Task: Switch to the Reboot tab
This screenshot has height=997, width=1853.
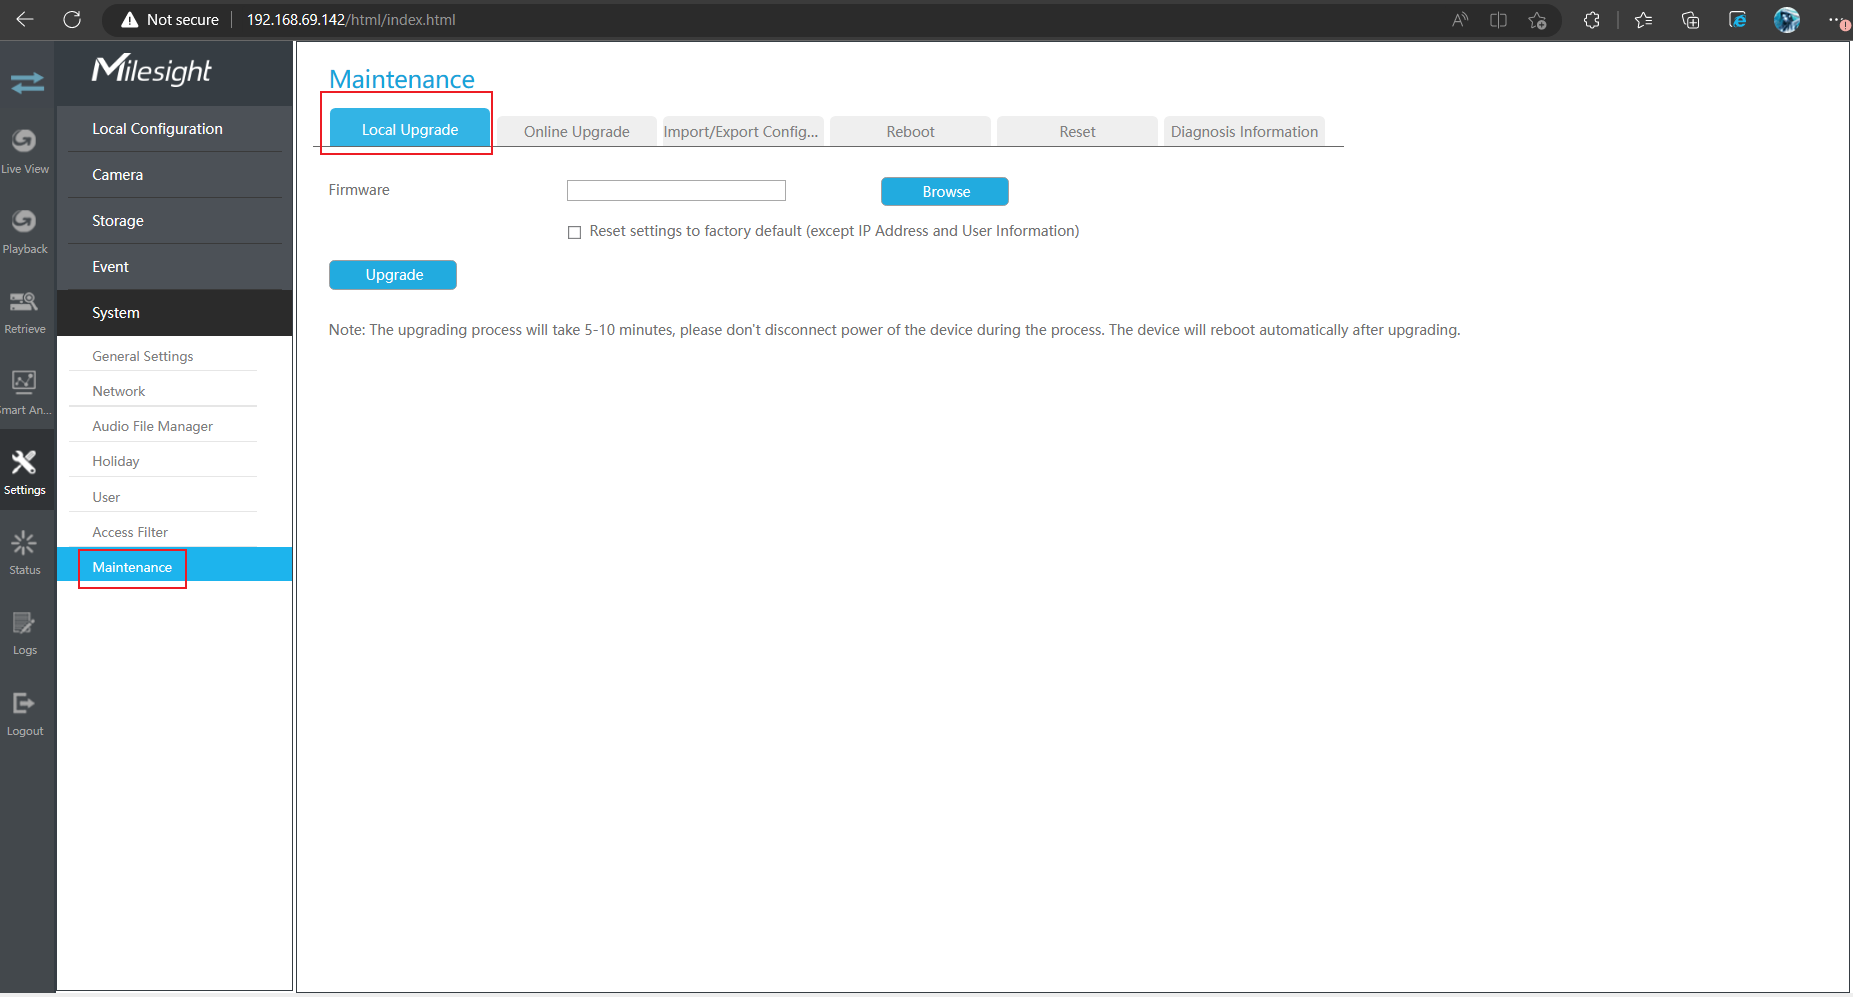Action: click(x=910, y=131)
